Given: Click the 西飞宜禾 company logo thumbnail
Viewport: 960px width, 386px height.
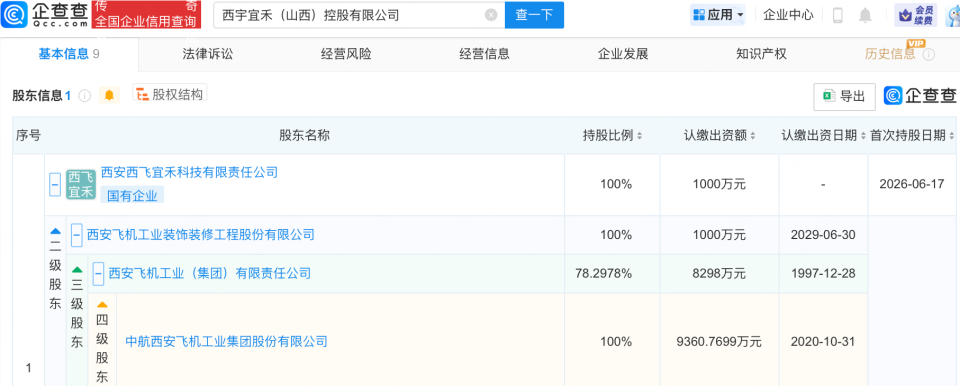Looking at the screenshot, I should tap(81, 184).
